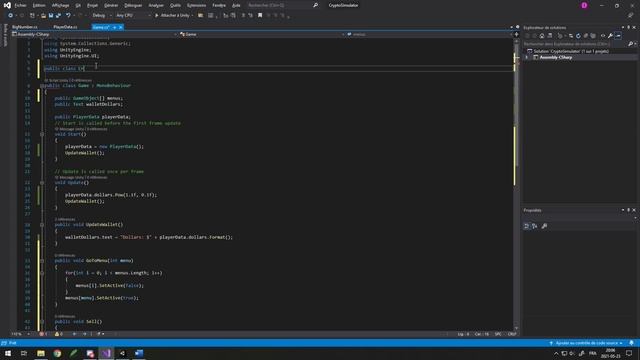The width and height of the screenshot is (640, 360).
Task: Collapse the GoToMenu method region
Action: 42,261
